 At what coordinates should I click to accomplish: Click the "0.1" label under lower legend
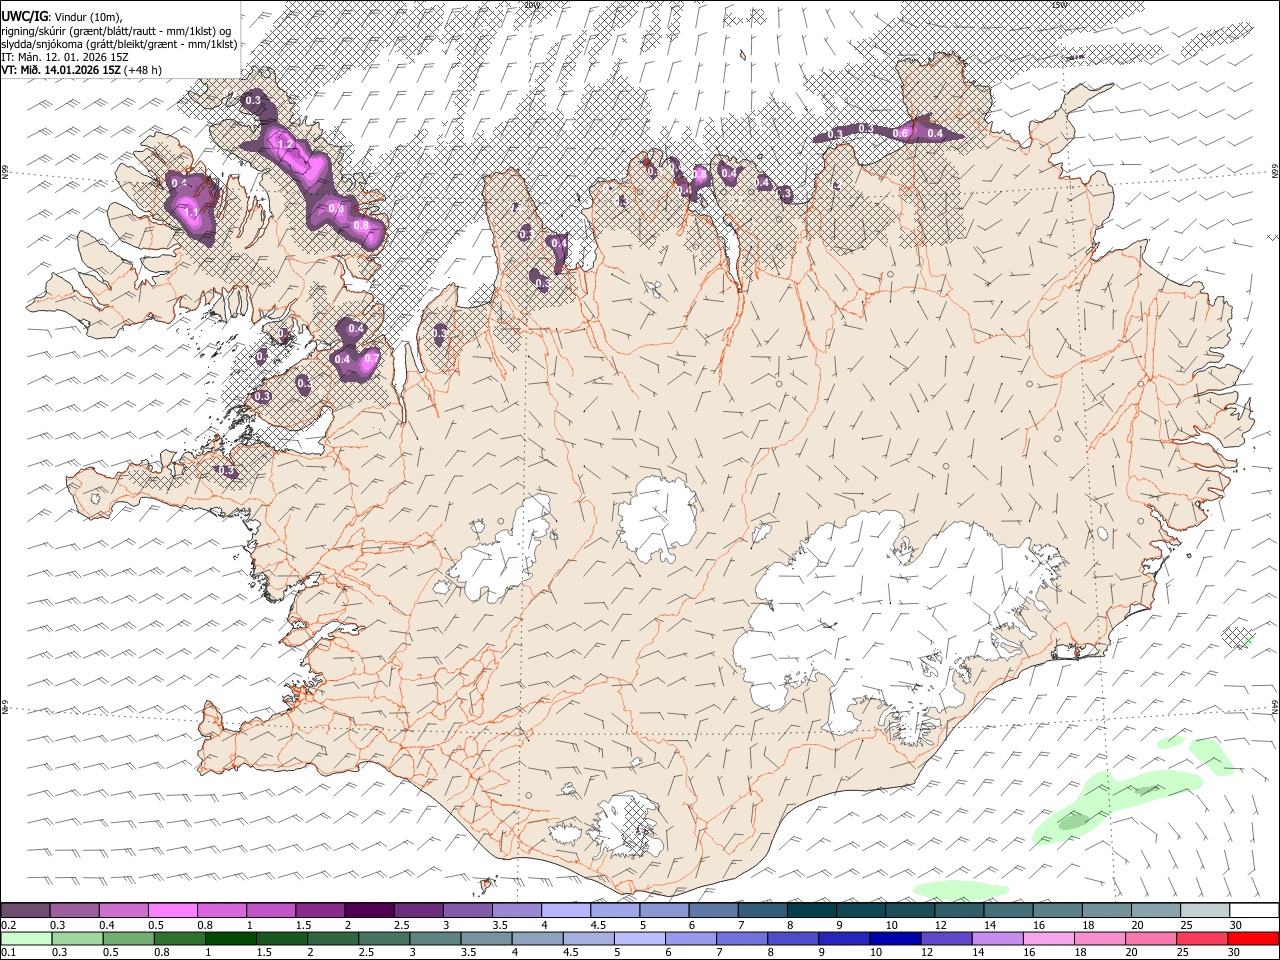coord(9,952)
